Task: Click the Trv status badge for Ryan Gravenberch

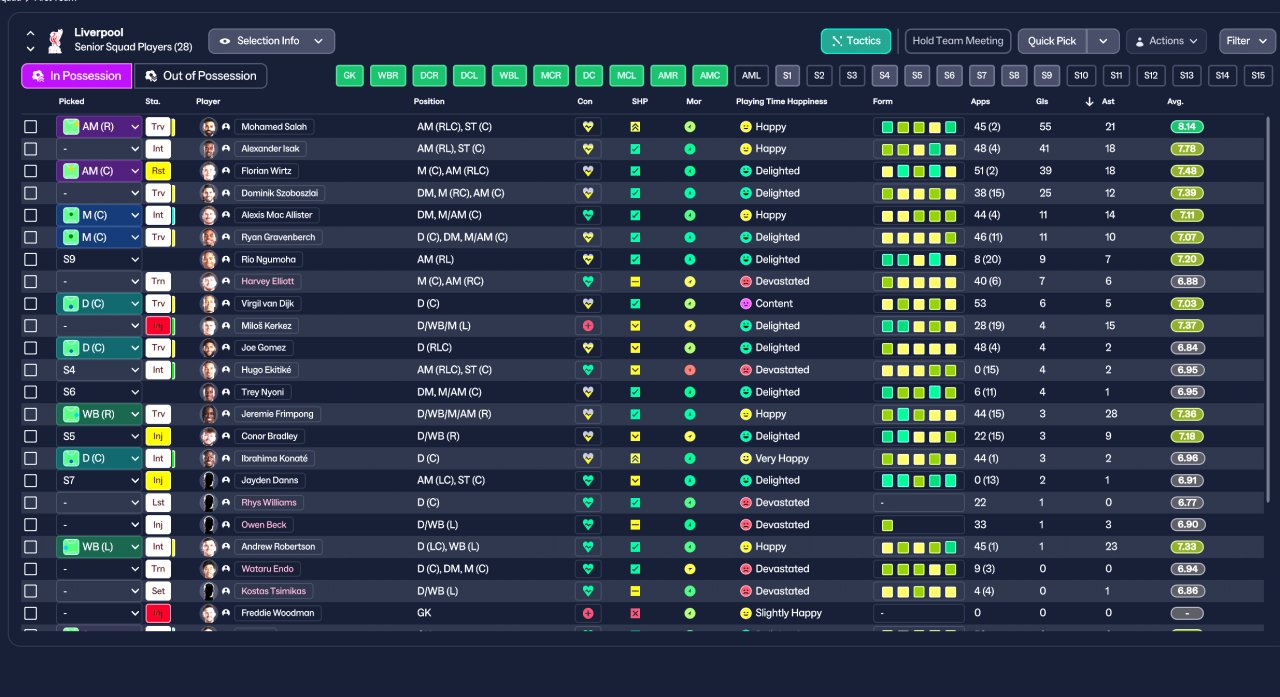Action: click(158, 238)
